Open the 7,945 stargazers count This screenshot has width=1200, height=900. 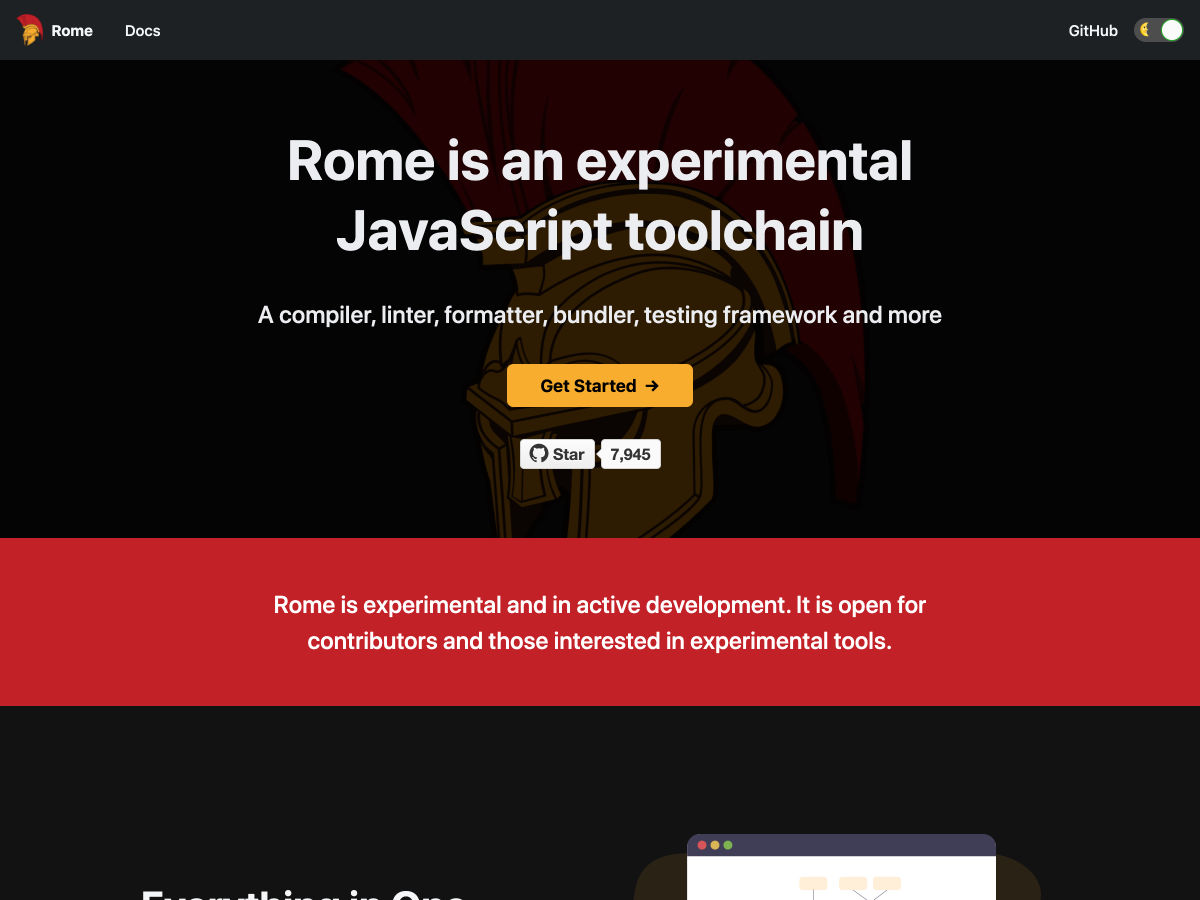[x=631, y=454]
